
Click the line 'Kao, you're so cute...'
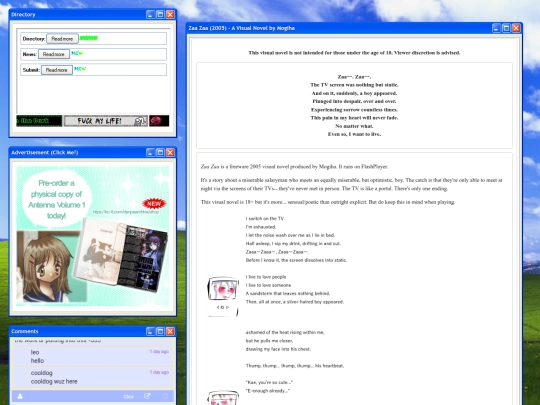point(269,382)
